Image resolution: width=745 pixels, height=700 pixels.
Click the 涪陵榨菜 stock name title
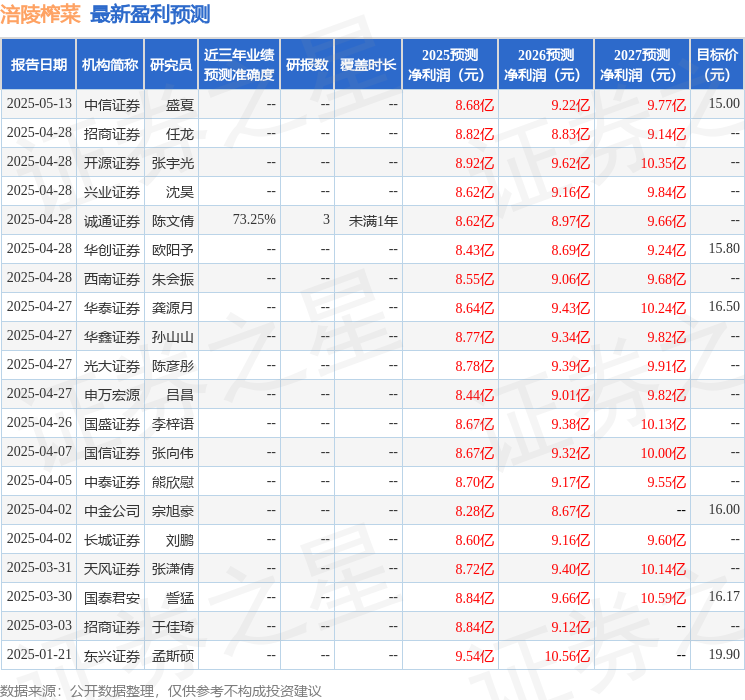pos(40,15)
